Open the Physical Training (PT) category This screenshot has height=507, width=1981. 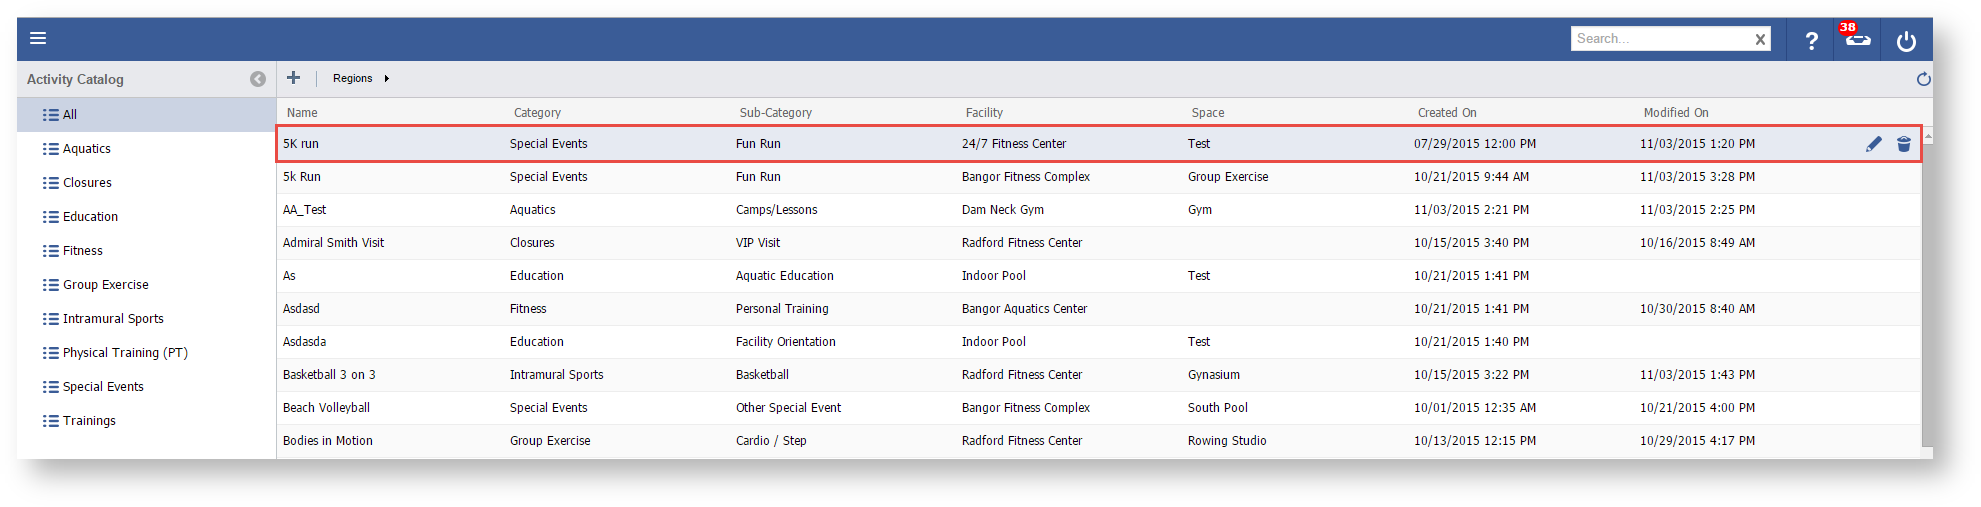pyautogui.click(x=124, y=353)
